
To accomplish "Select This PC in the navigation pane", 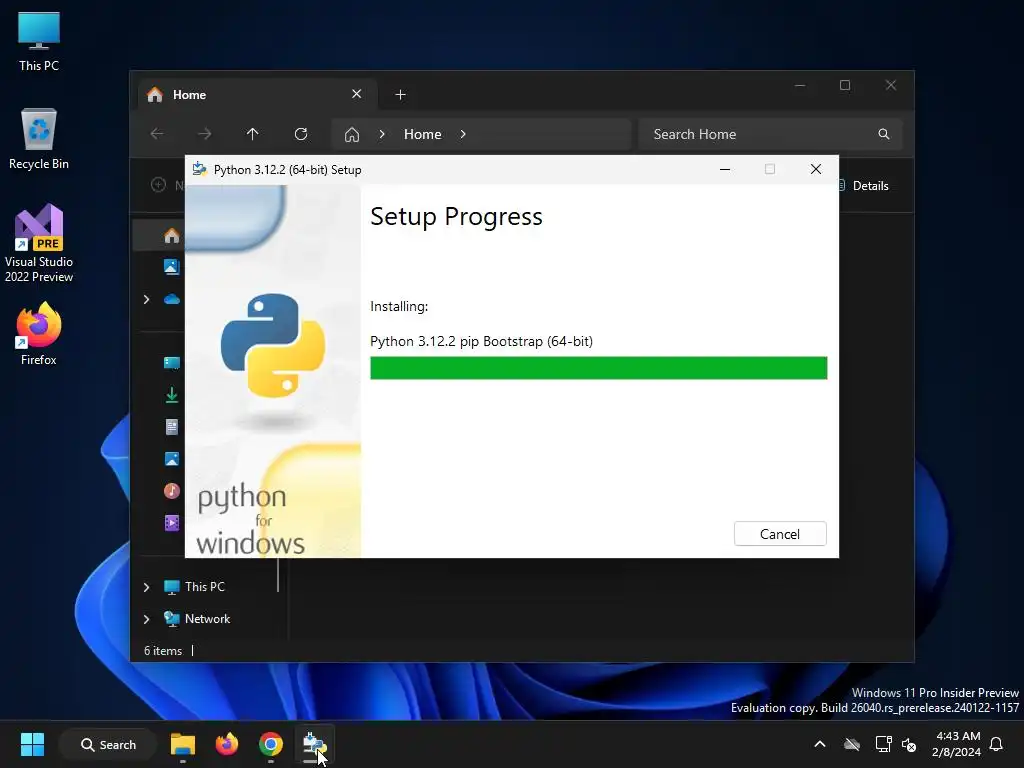I will [x=204, y=586].
